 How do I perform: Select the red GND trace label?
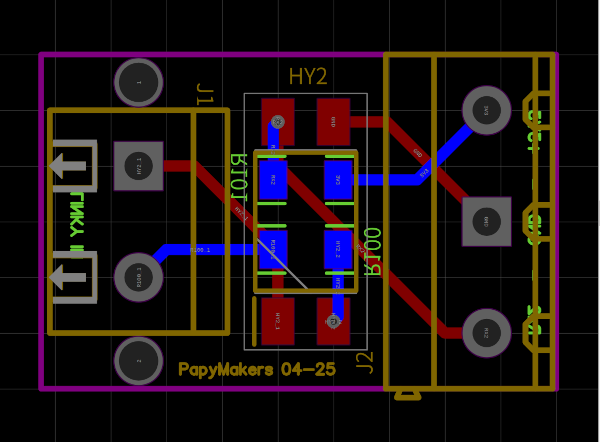click(x=418, y=153)
